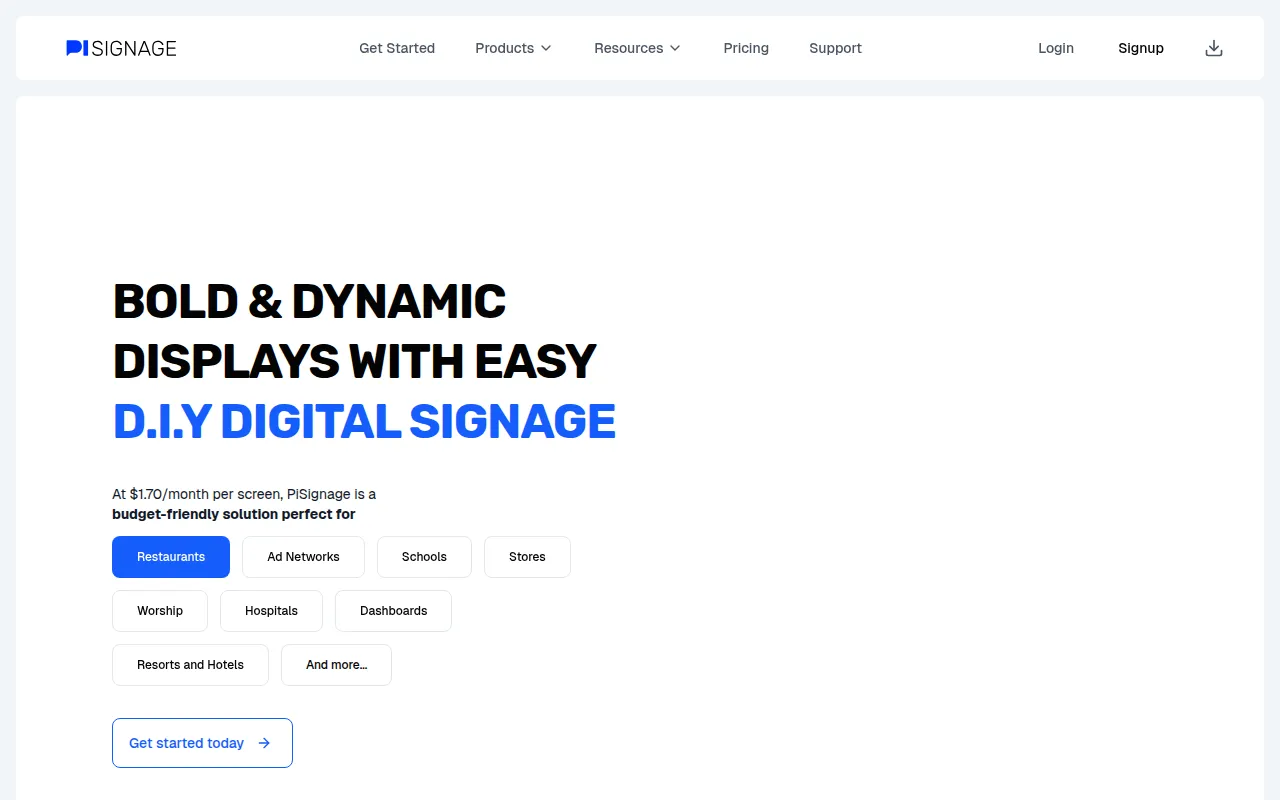Click the download icon in header

click(1214, 48)
